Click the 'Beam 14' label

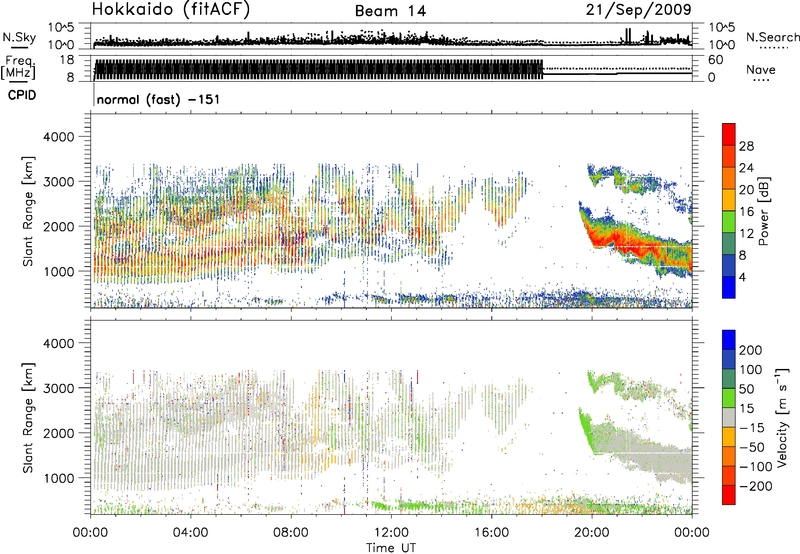coord(390,11)
